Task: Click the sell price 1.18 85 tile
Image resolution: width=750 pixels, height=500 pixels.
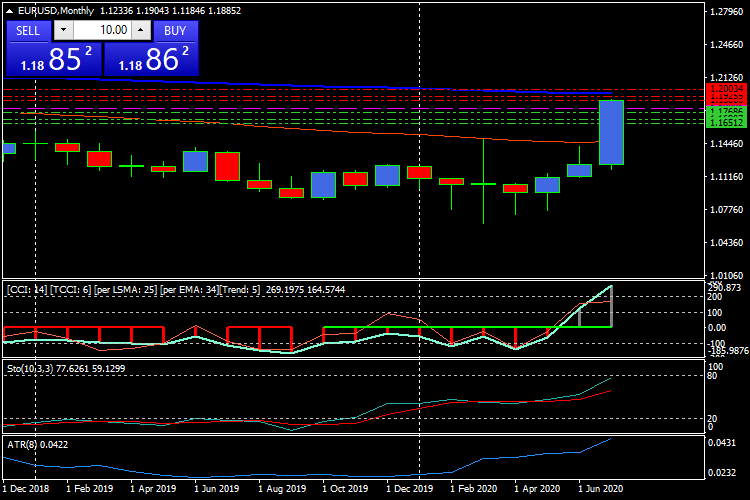Action: [x=54, y=59]
